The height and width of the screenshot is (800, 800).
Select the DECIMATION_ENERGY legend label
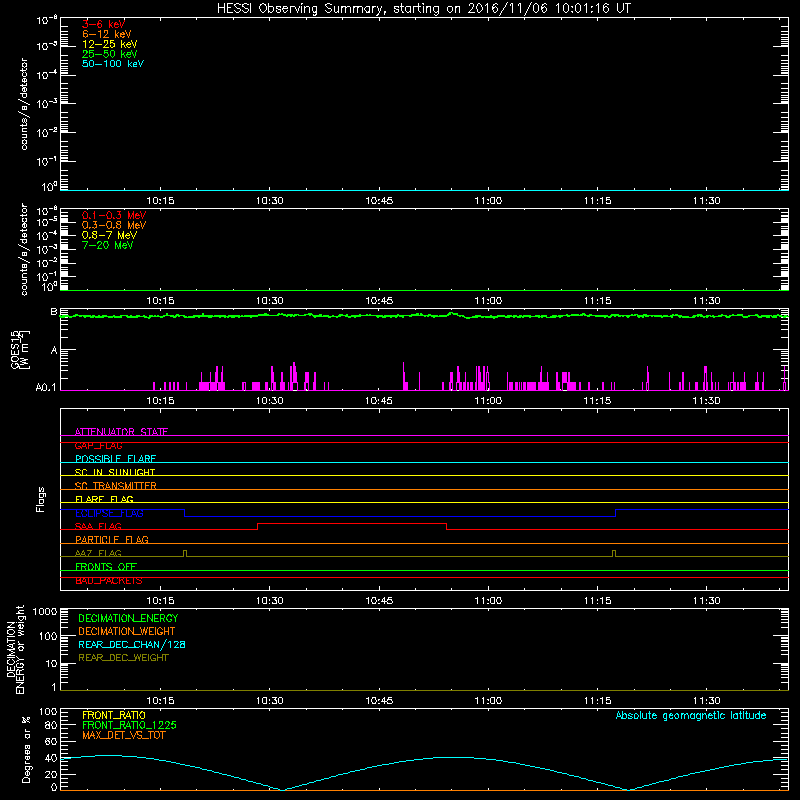(128, 618)
